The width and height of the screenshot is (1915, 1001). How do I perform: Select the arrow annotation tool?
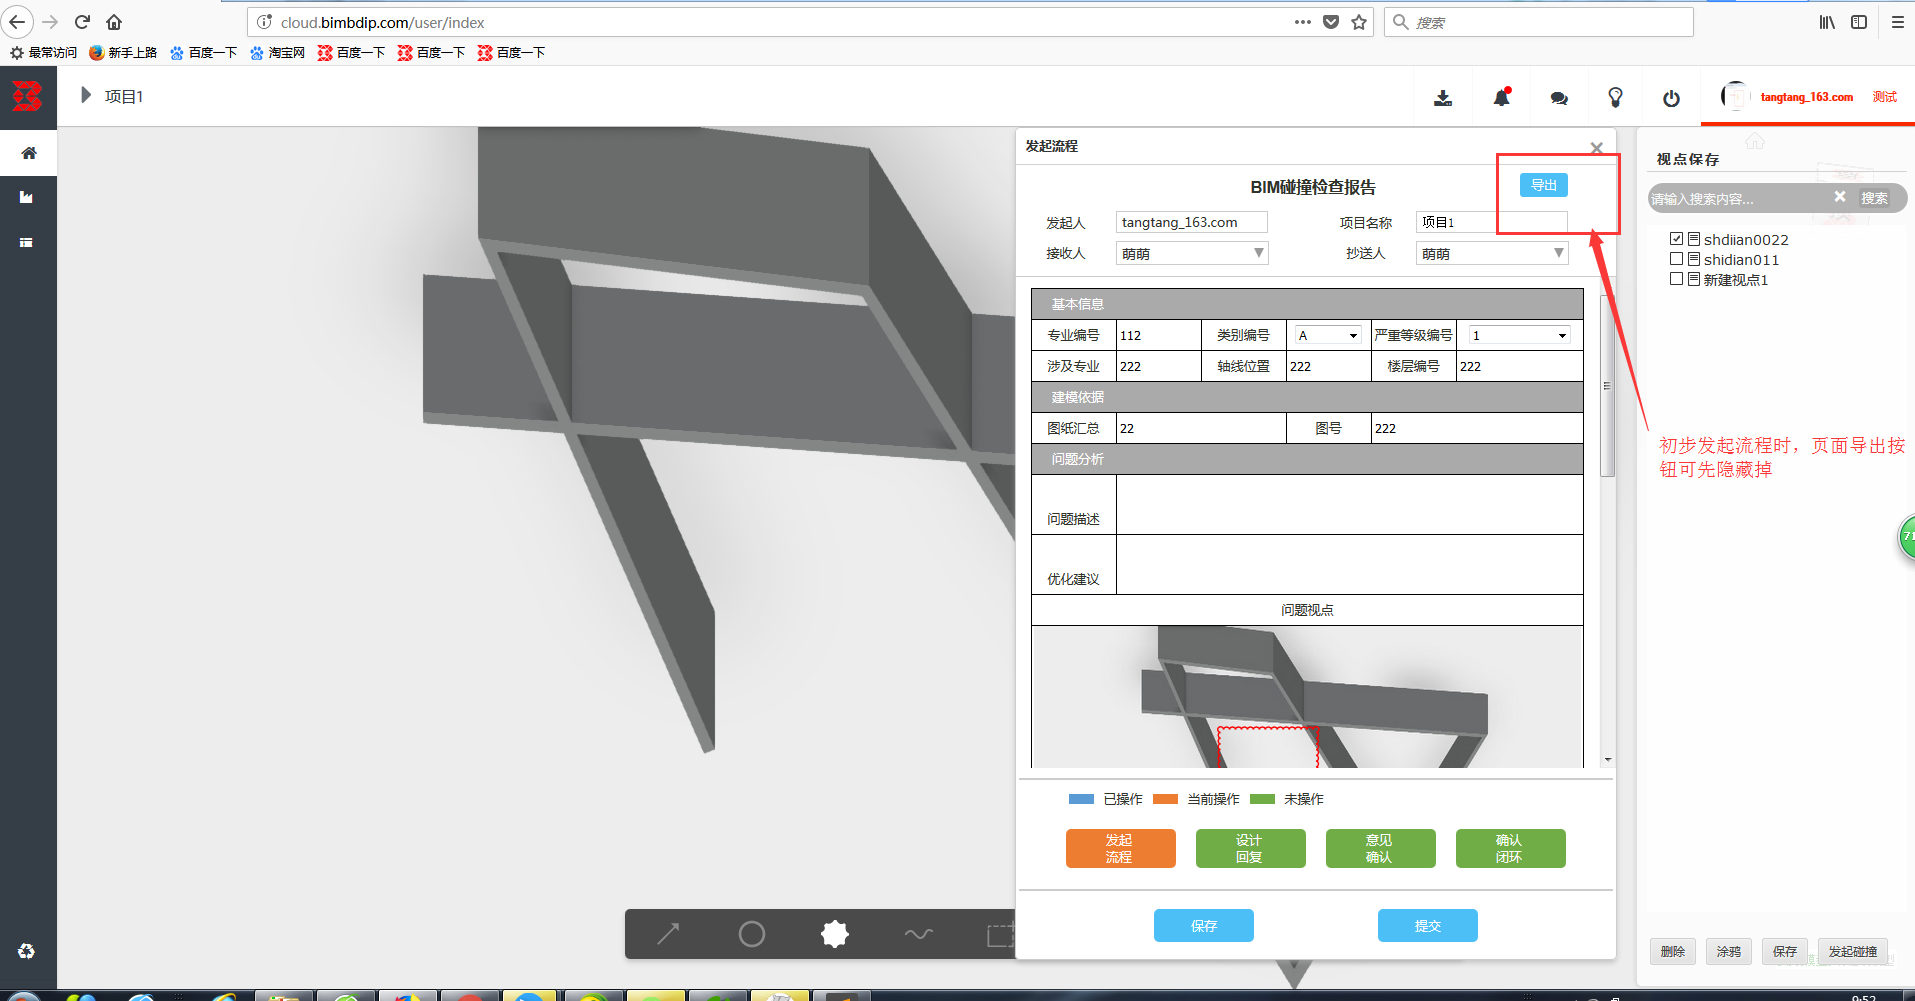(668, 934)
